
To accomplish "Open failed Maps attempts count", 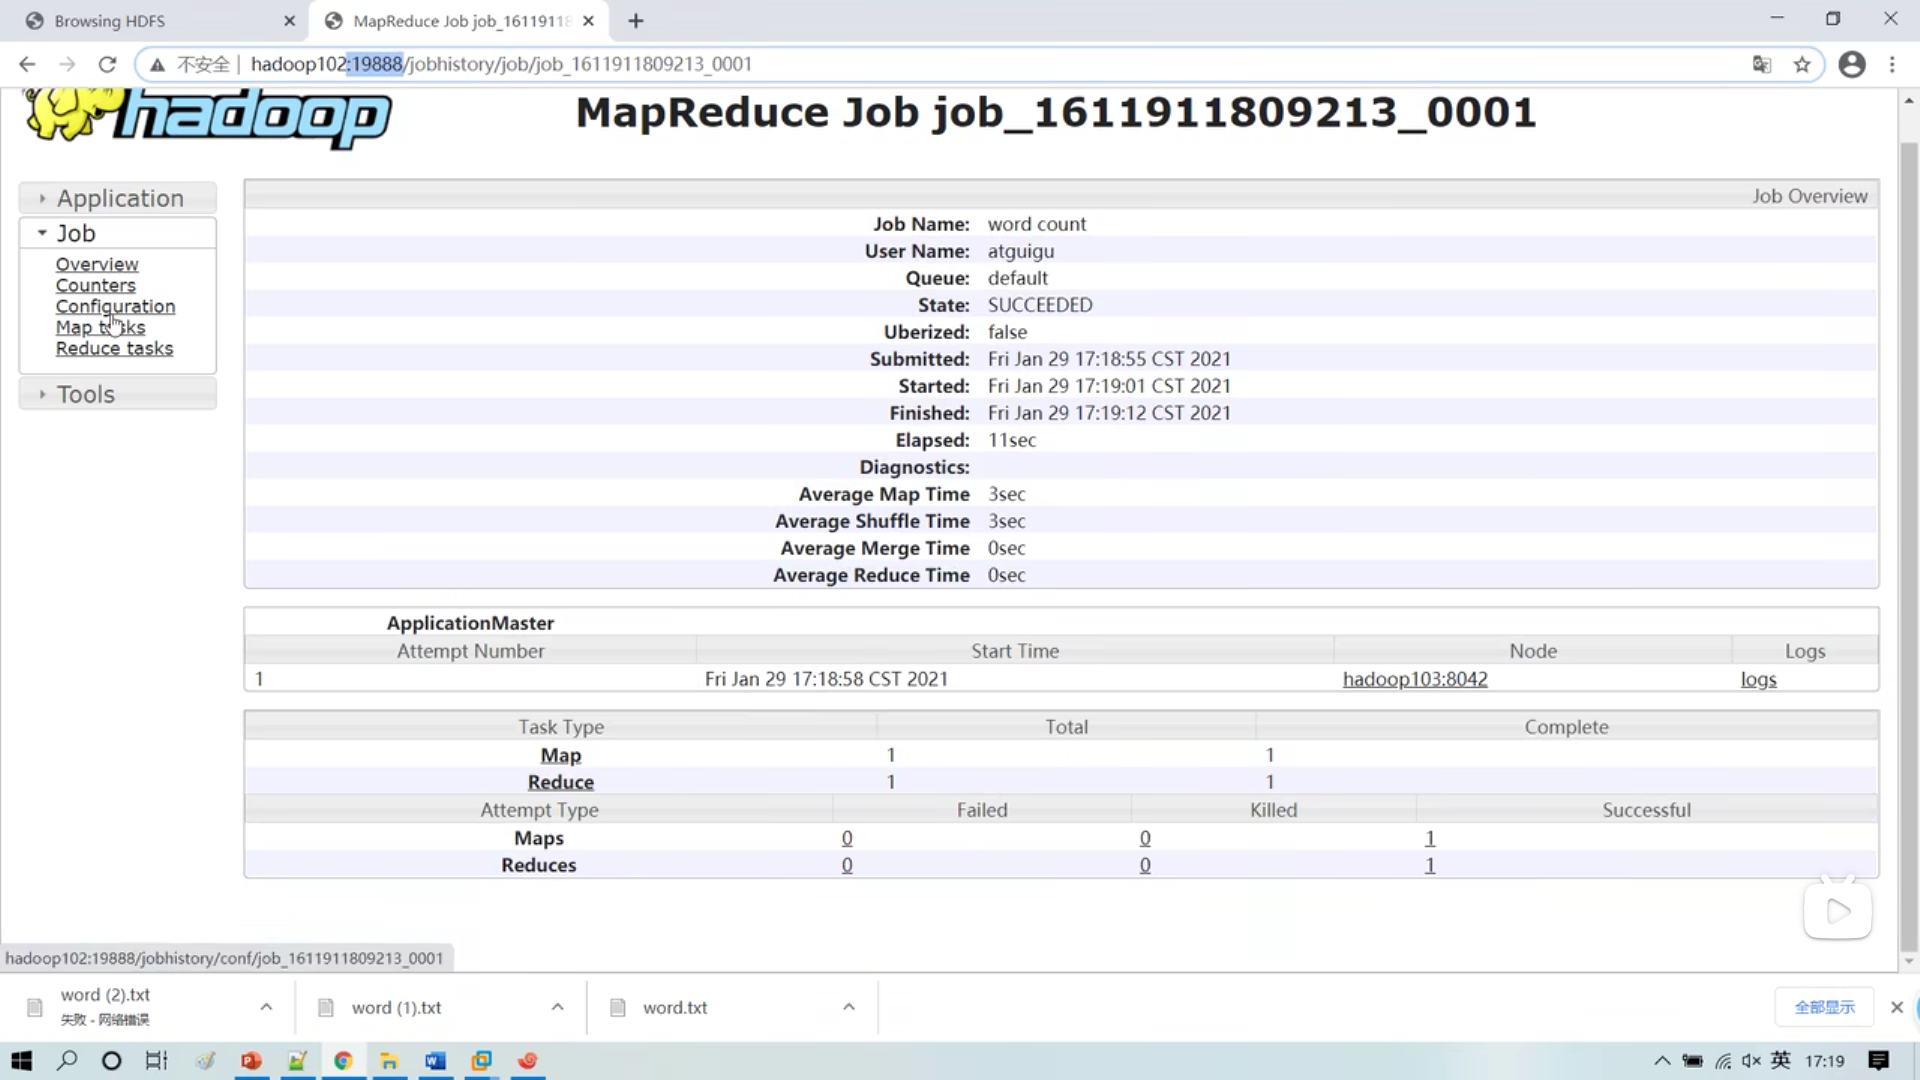I will 847,838.
